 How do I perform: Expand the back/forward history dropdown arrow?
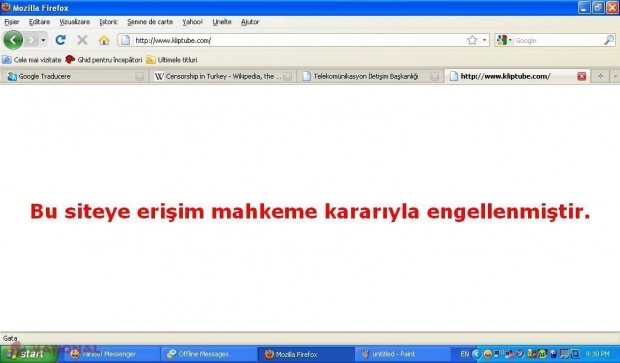(x=43, y=40)
